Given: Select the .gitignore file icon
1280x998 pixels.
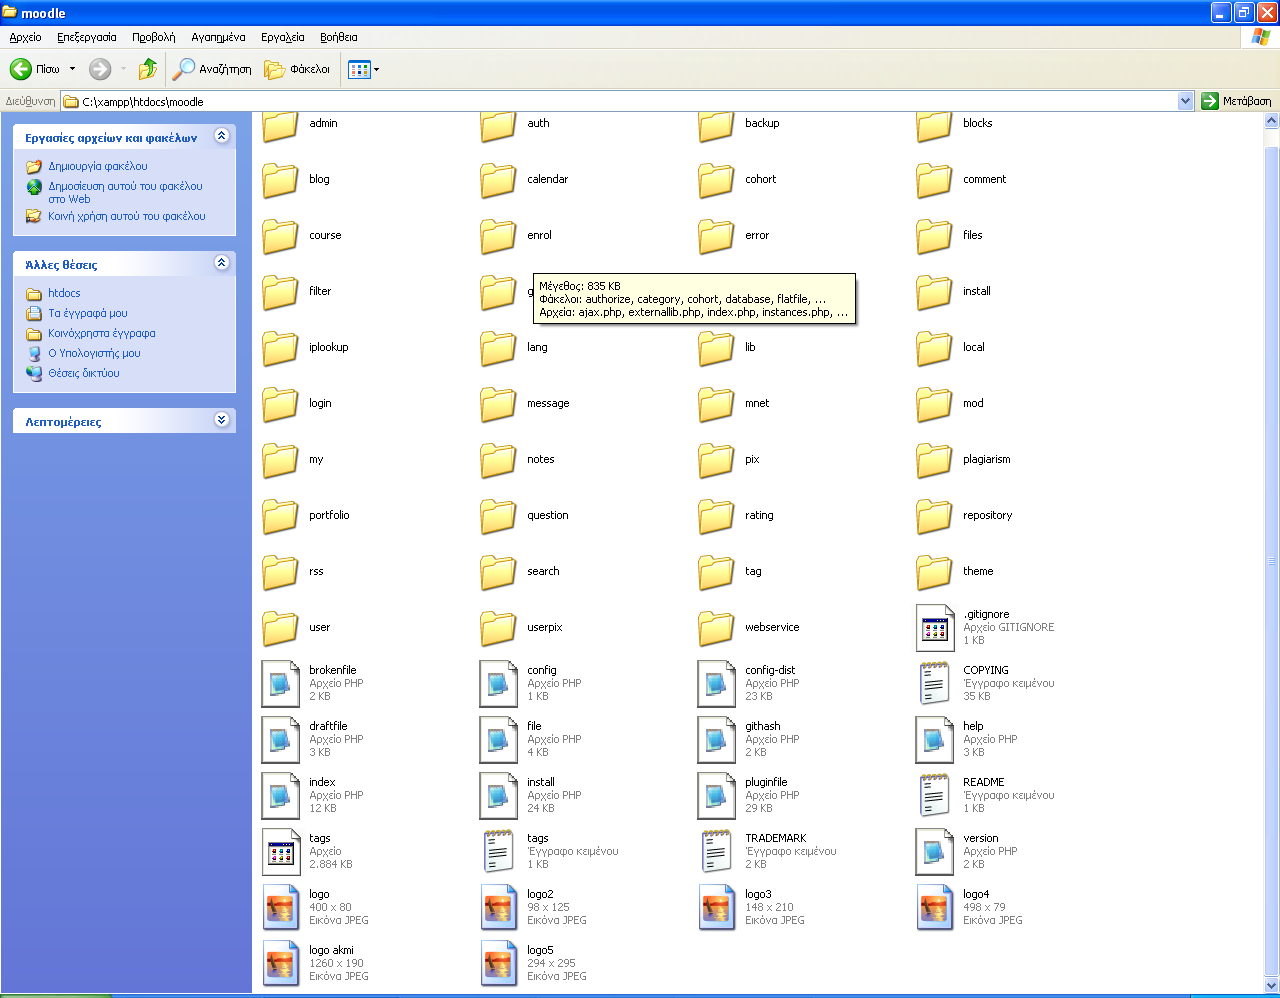Looking at the screenshot, I should point(936,628).
